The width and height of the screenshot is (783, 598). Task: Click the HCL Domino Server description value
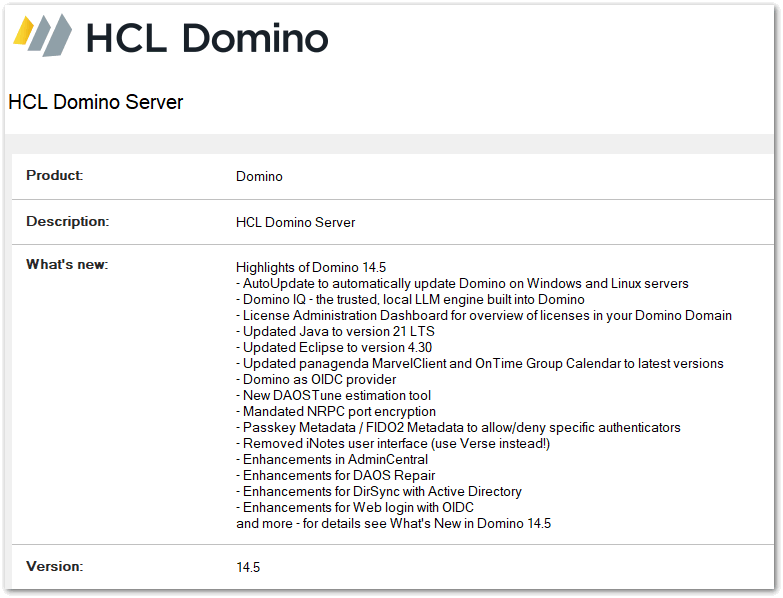(x=296, y=223)
